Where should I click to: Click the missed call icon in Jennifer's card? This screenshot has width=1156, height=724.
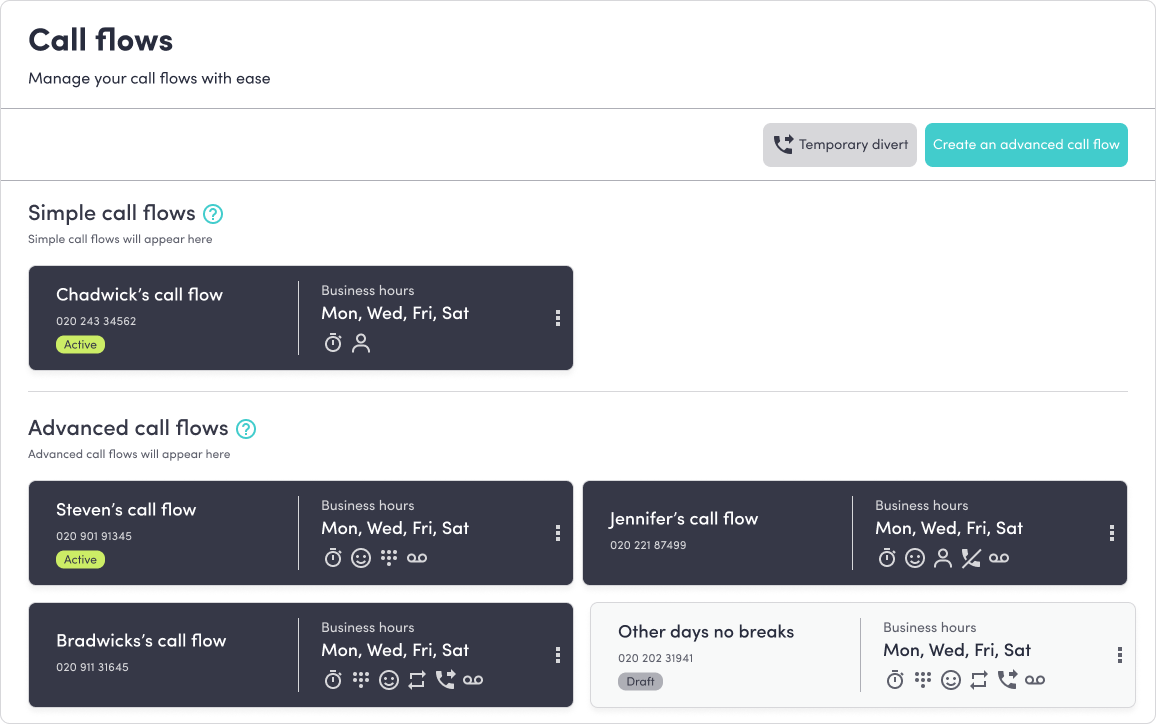(x=970, y=558)
